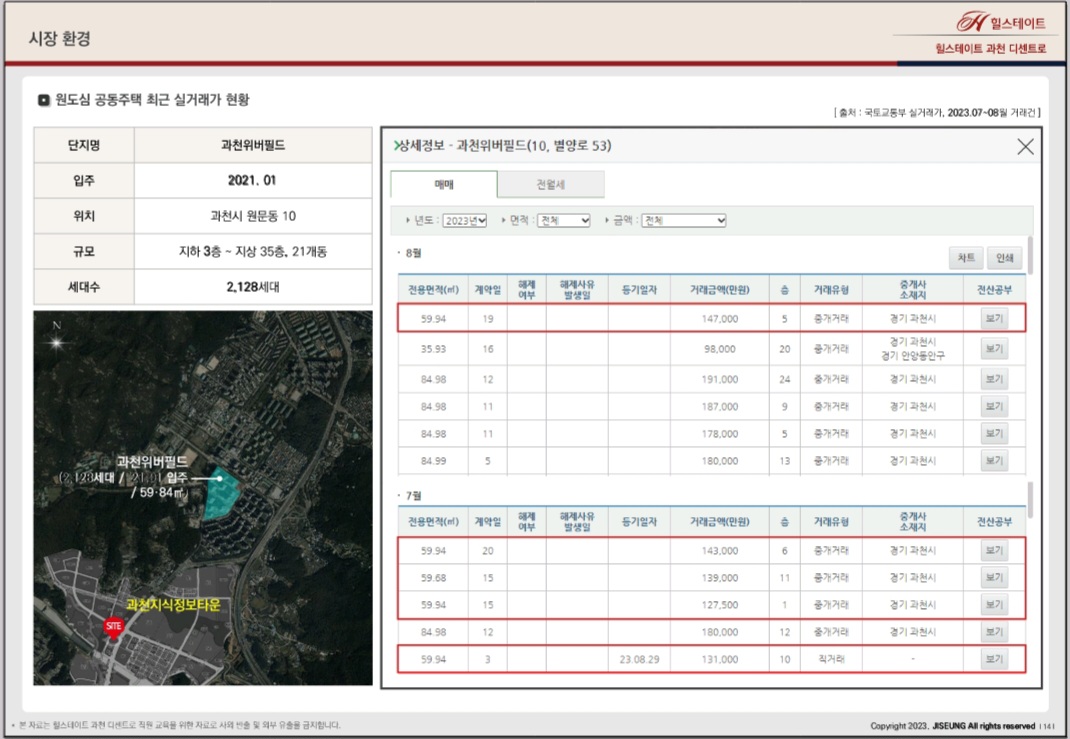Click 보기 for the 147,000 August row
The height and width of the screenshot is (739, 1070).
994,319
